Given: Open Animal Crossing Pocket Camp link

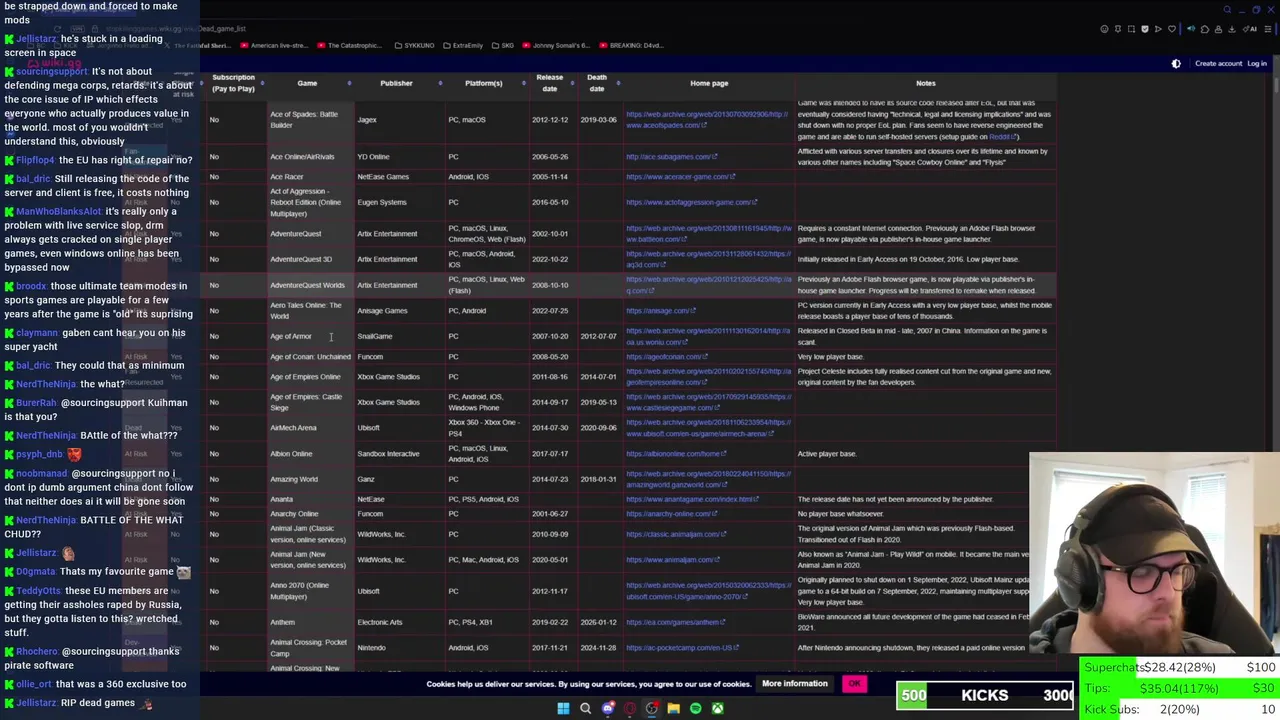Looking at the screenshot, I should point(682,648).
